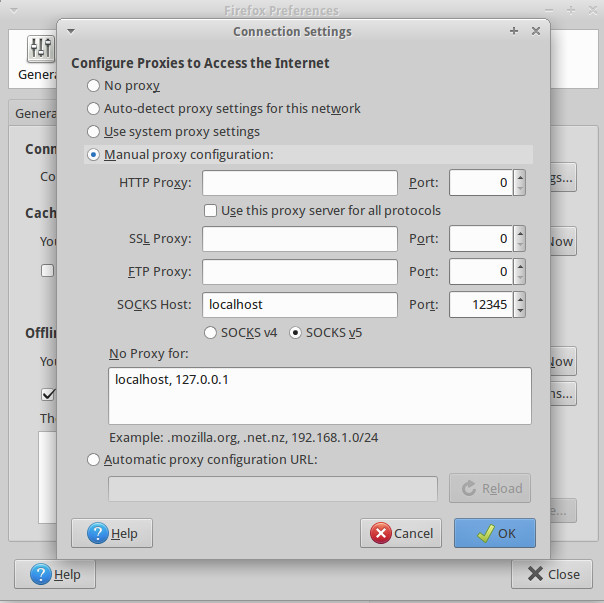Increase FTP Proxy port with up arrow
Viewport: 604px width, 603px height.
coord(520,266)
